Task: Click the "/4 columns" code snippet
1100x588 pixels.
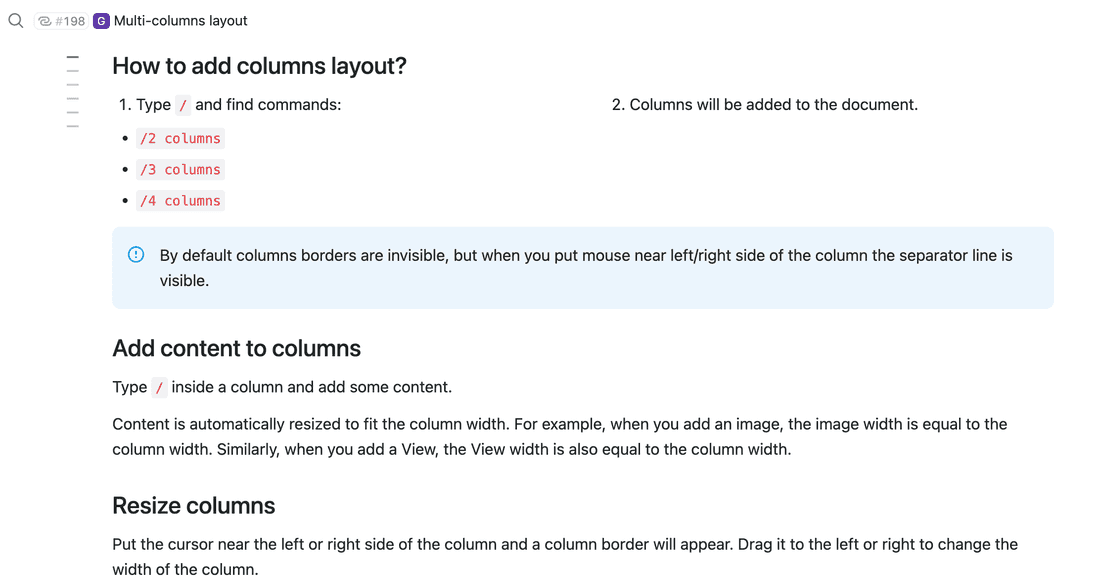Action: pyautogui.click(x=180, y=201)
